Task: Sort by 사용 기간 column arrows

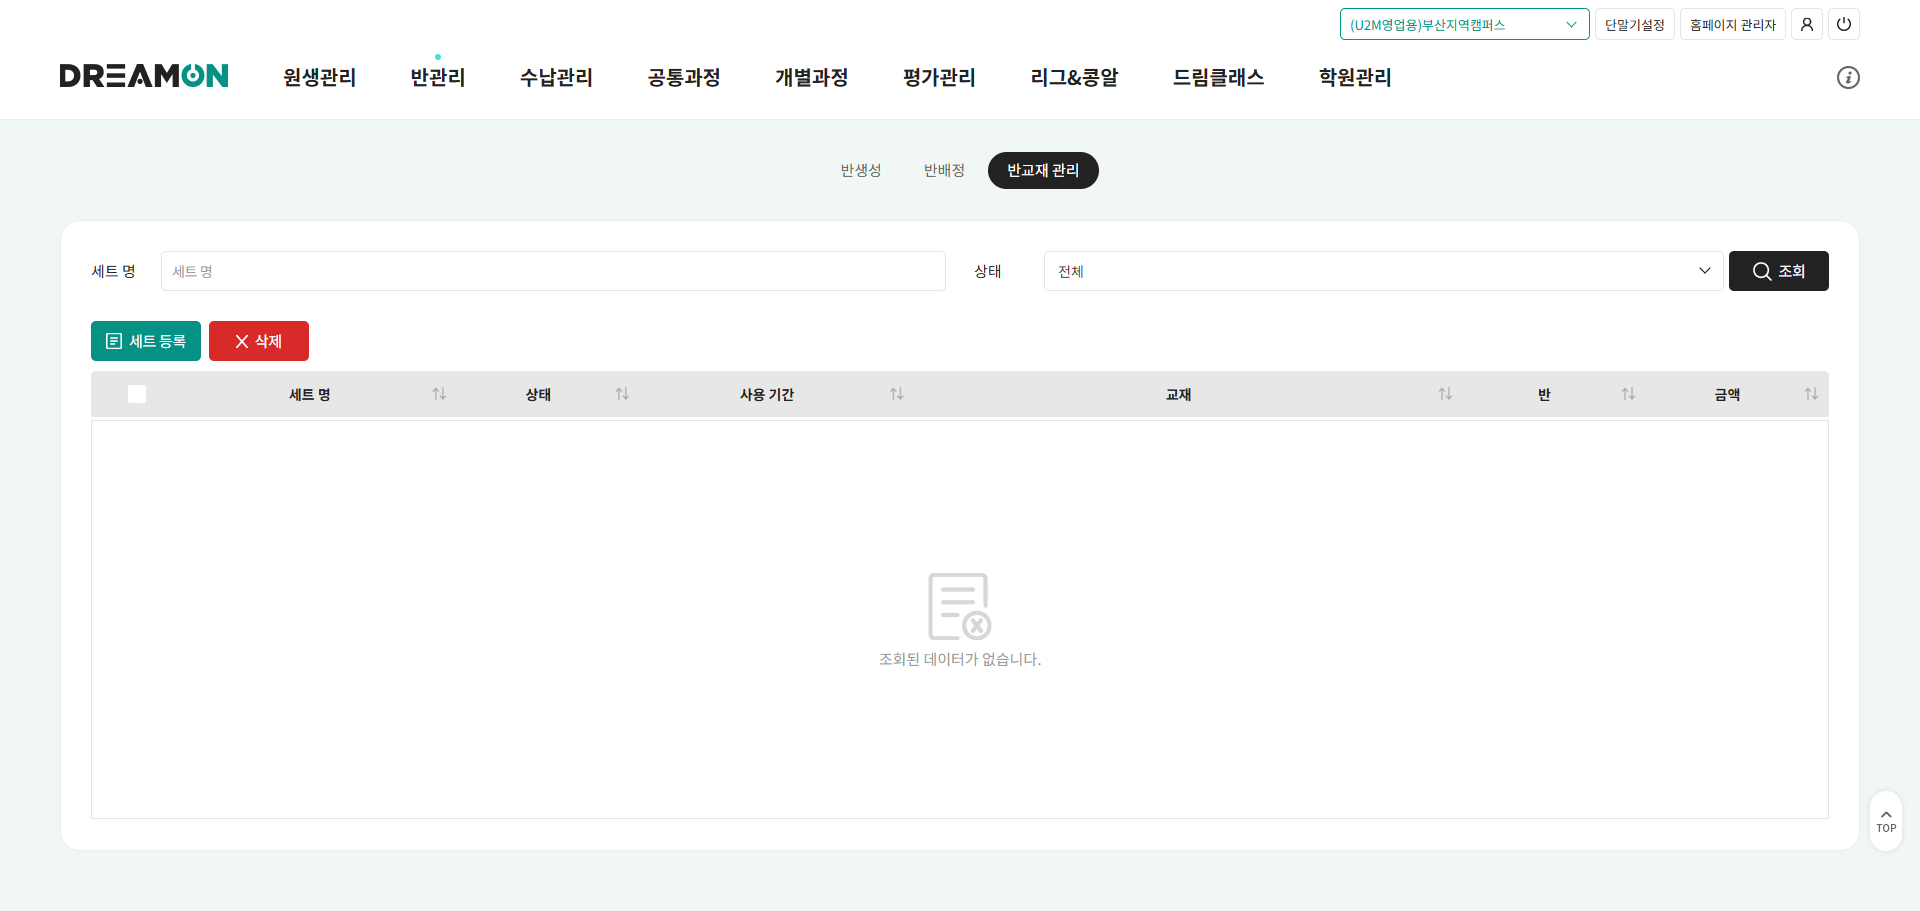Action: [x=896, y=394]
